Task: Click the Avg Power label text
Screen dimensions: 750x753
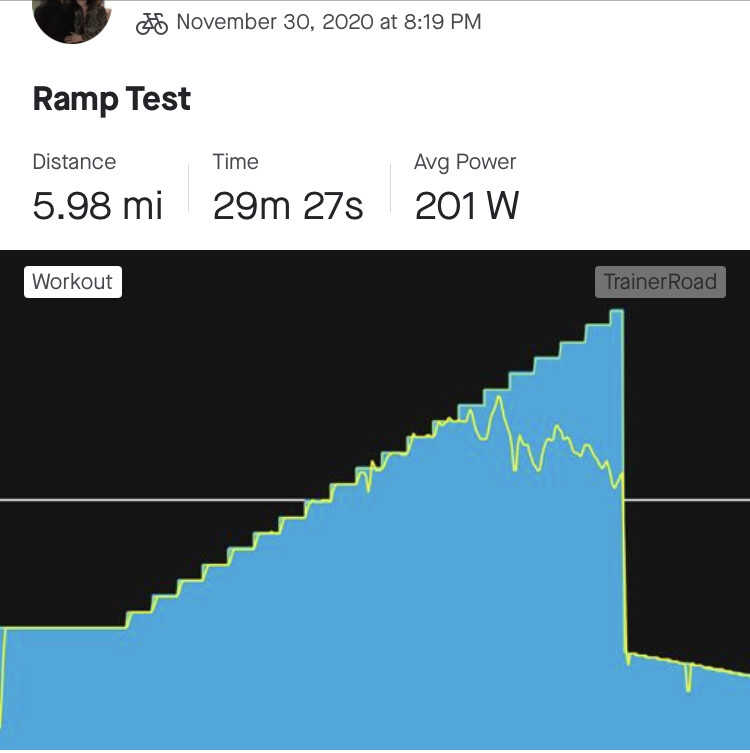Action: coord(465,162)
